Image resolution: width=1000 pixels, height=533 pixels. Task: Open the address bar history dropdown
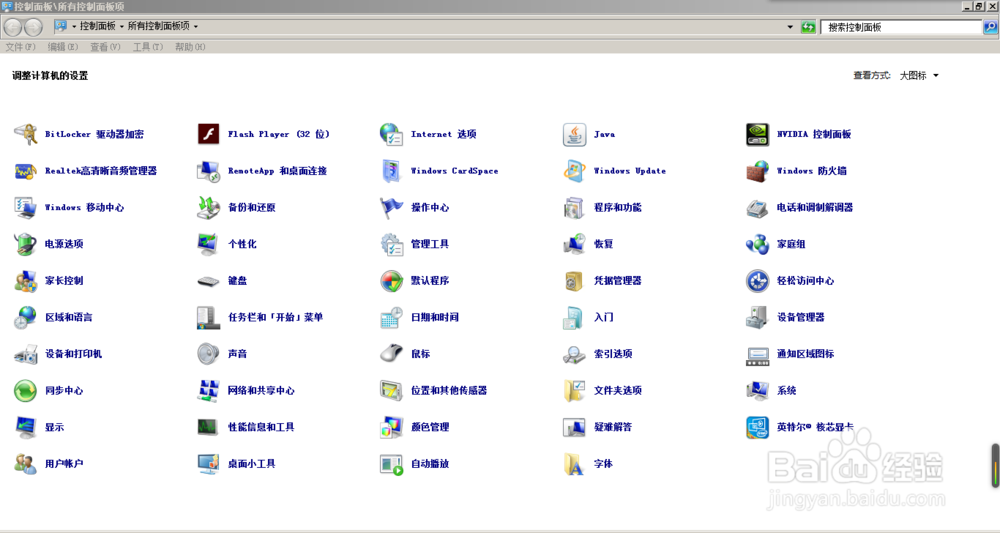(790, 27)
